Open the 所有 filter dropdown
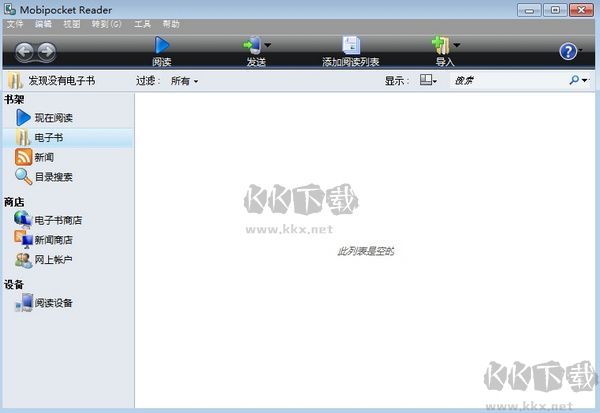This screenshot has width=600, height=413. point(184,81)
